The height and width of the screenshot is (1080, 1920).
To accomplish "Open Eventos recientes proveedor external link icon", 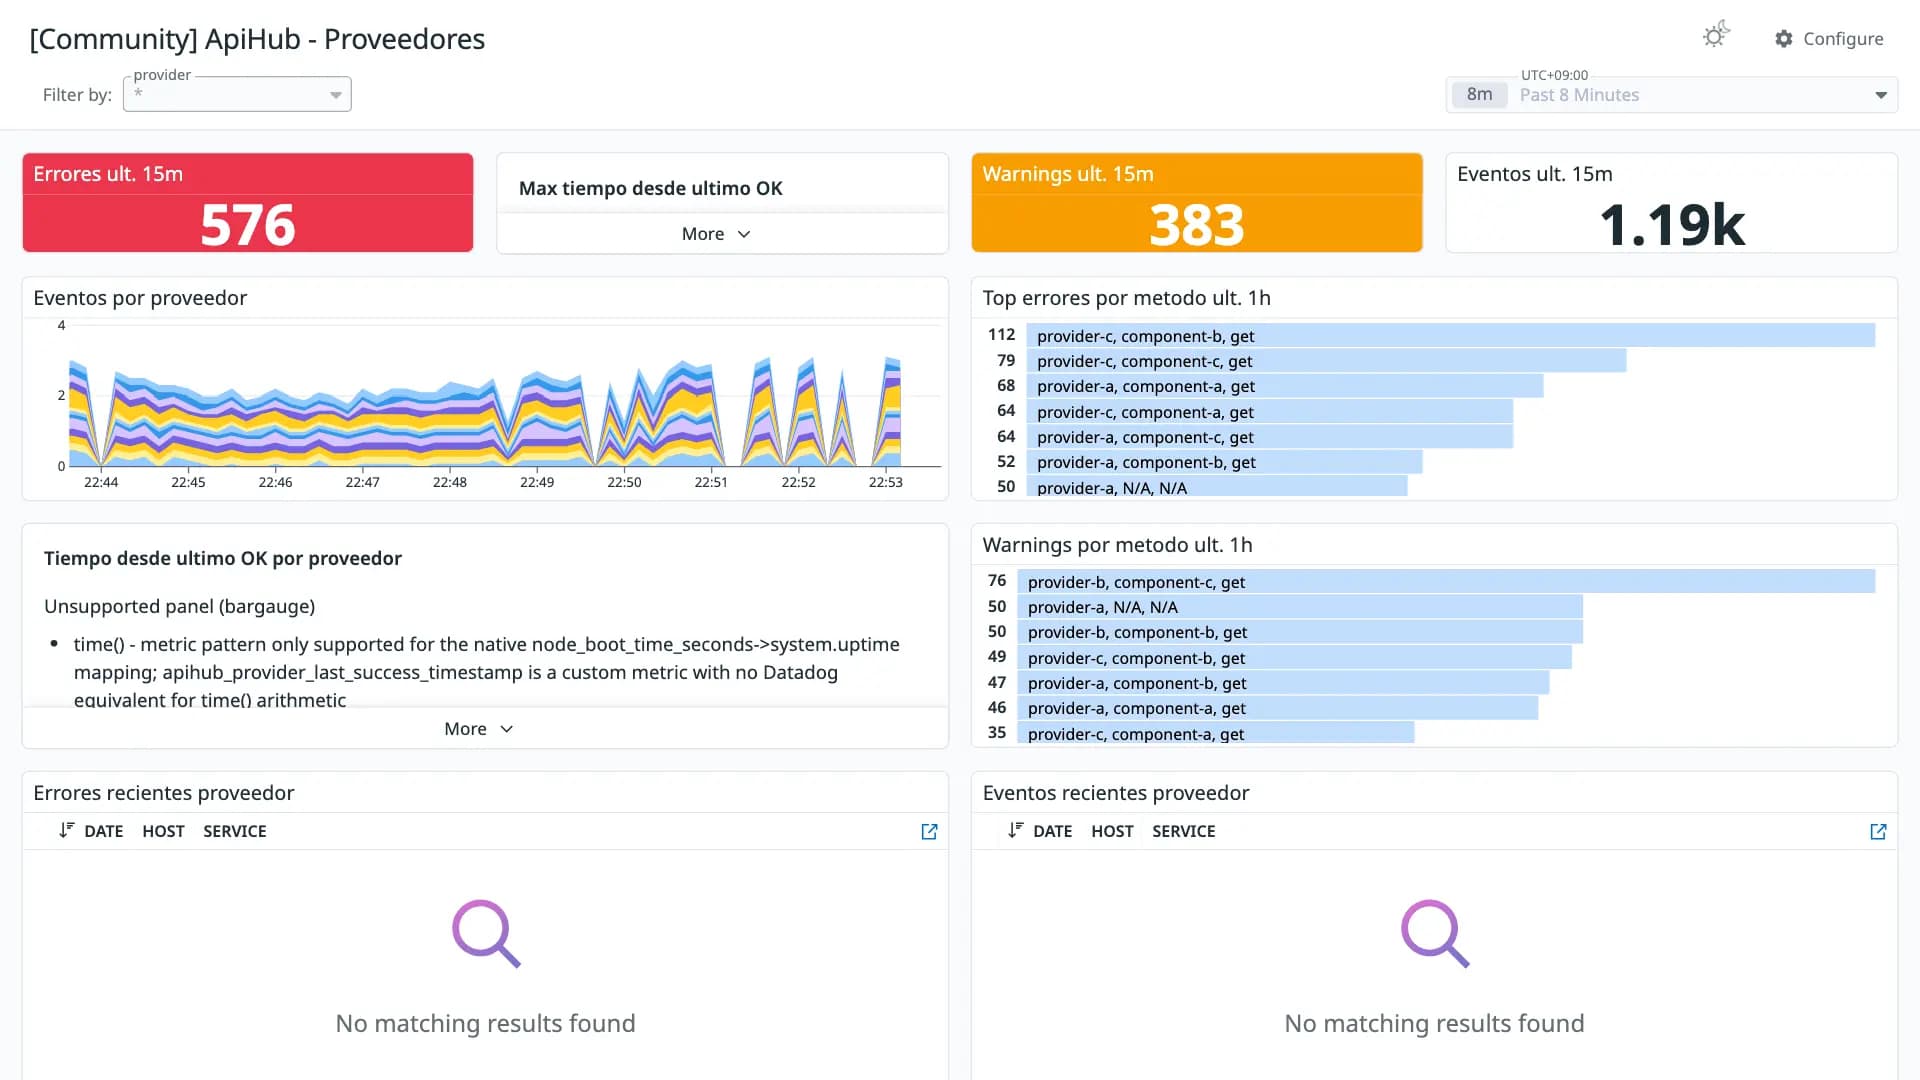I will click(x=1878, y=832).
